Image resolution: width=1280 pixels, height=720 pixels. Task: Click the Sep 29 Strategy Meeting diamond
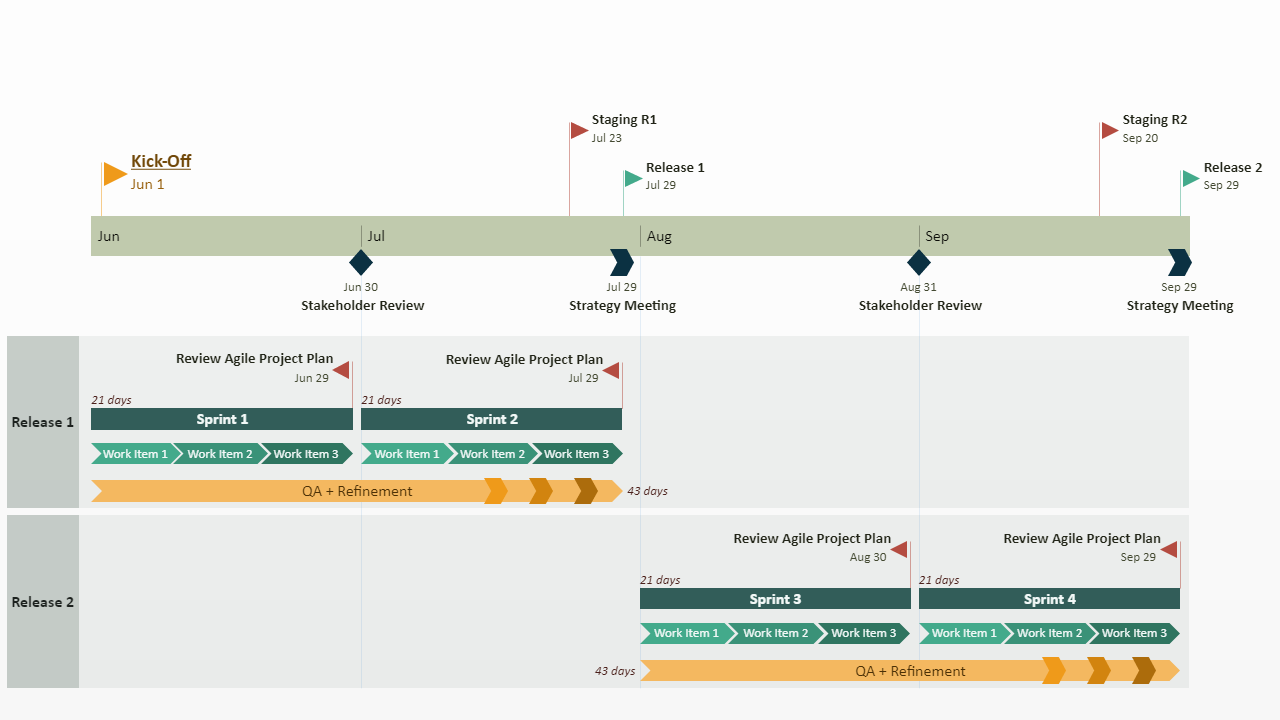click(1178, 262)
